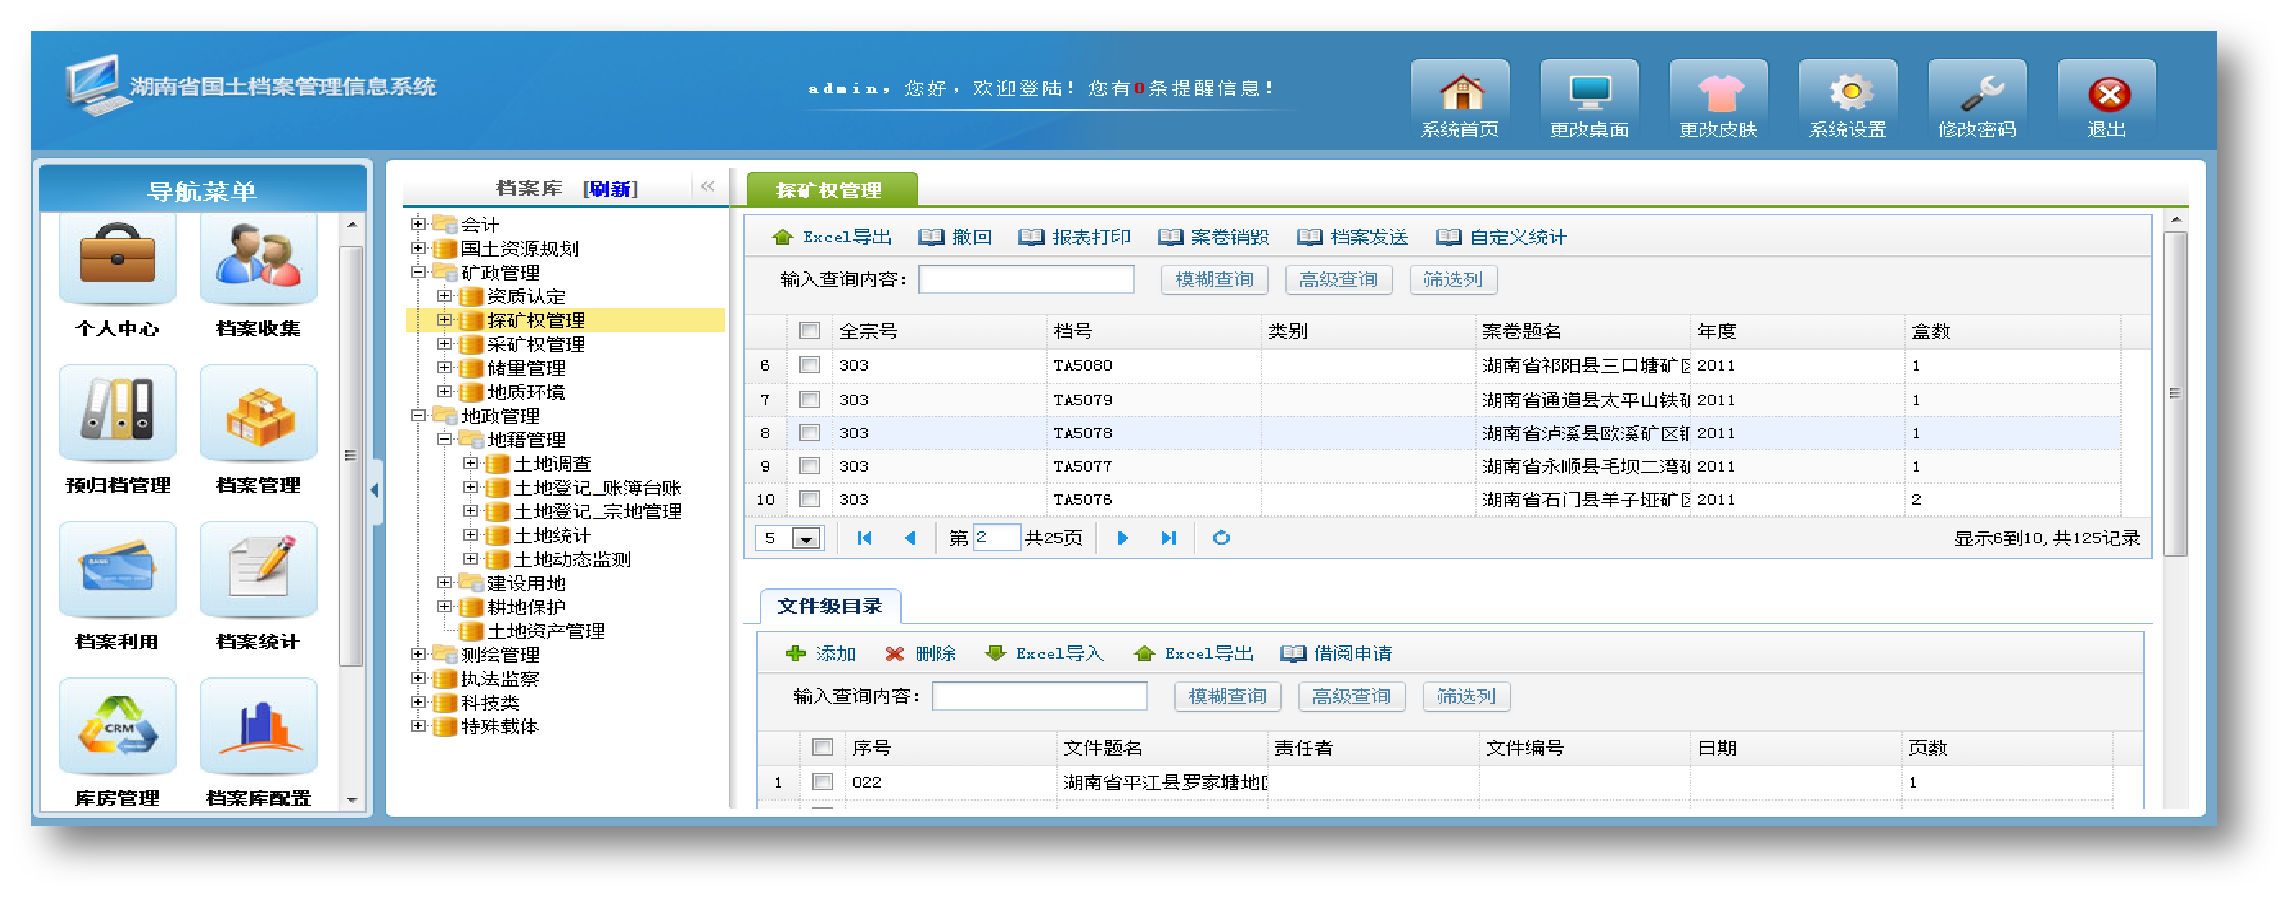Expand the 测绘管理 tree node
Viewport: 2290px width, 899px height.
point(418,654)
